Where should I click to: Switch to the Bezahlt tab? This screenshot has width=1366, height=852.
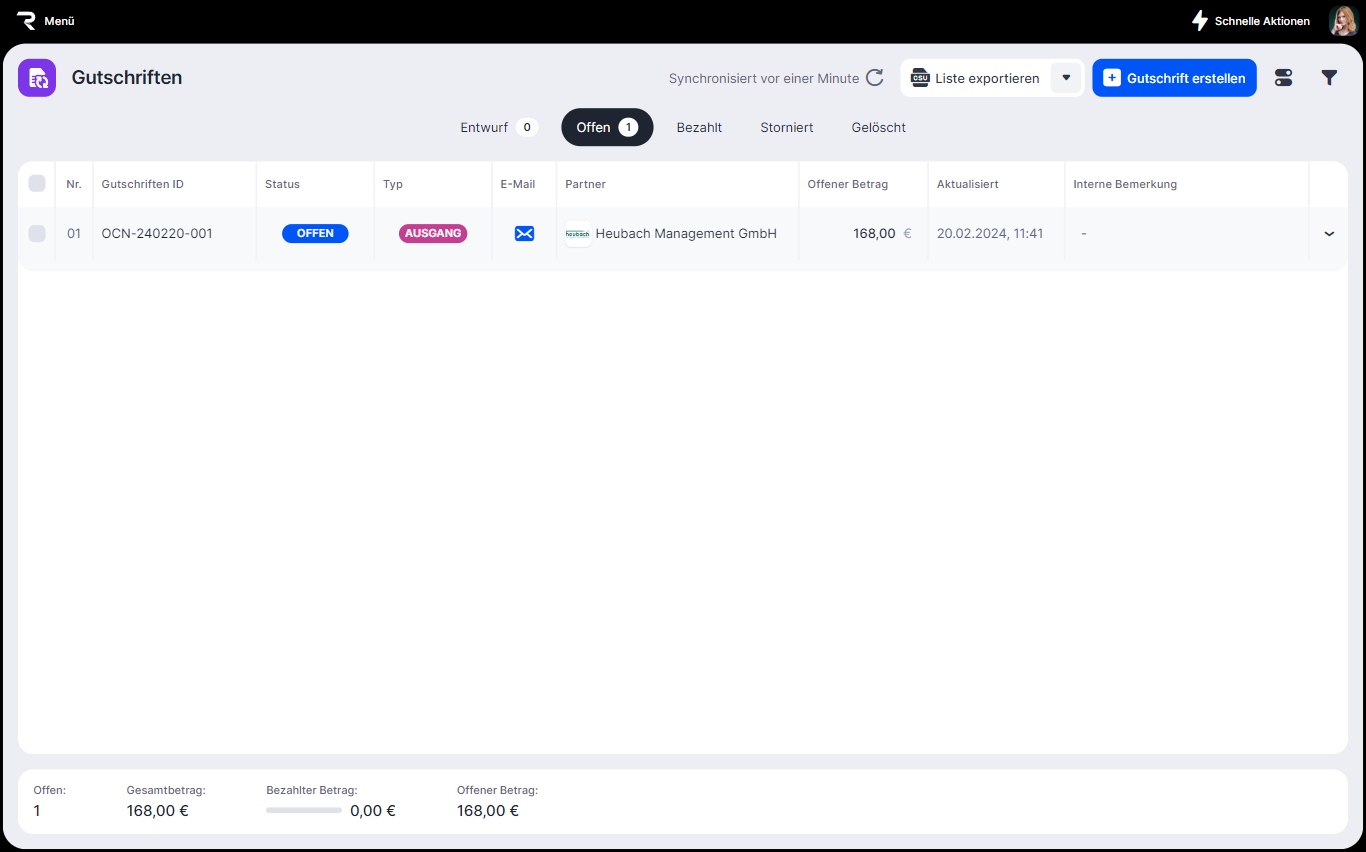point(699,127)
